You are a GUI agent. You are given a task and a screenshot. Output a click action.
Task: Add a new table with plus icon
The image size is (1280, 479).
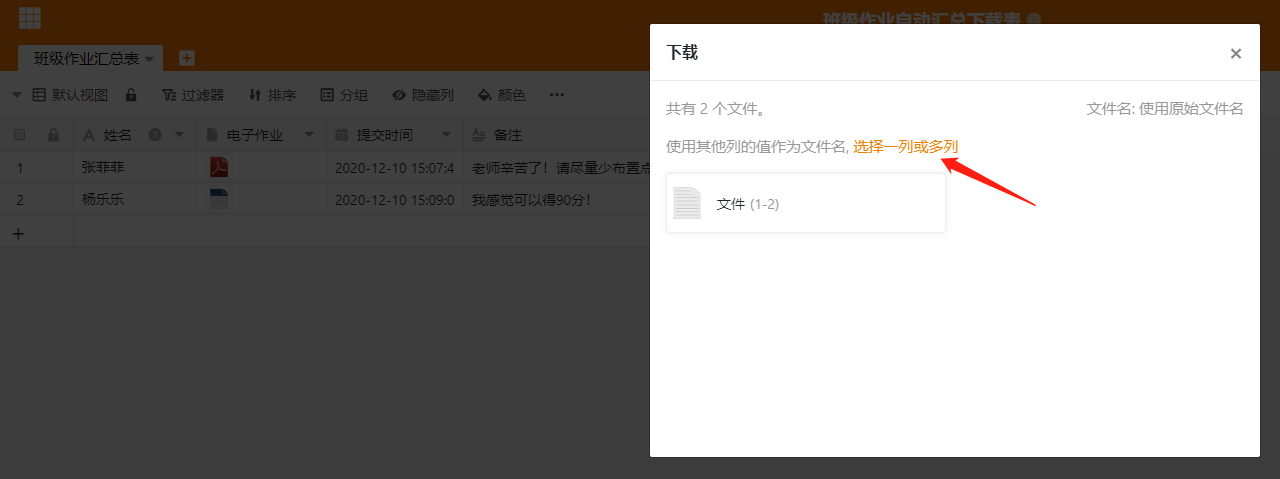187,58
